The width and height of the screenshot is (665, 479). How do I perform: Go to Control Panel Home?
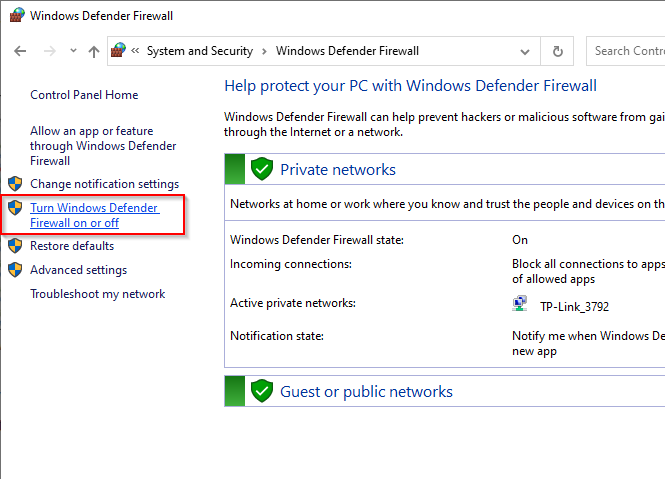tap(84, 95)
